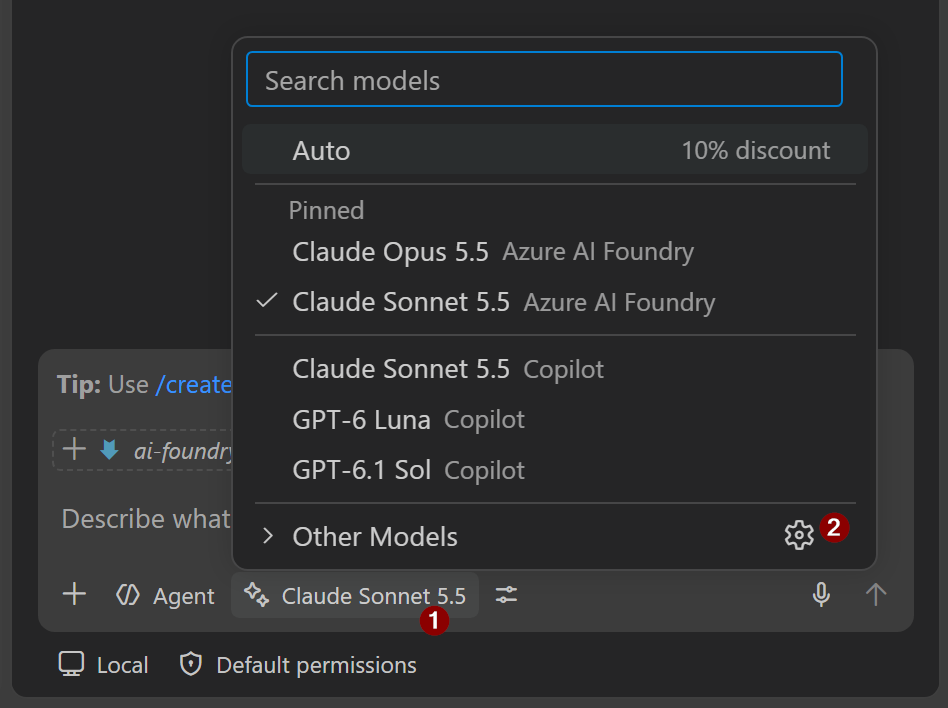The width and height of the screenshot is (948, 708).
Task: Click the plus icon beside Agent
Action: click(x=74, y=594)
